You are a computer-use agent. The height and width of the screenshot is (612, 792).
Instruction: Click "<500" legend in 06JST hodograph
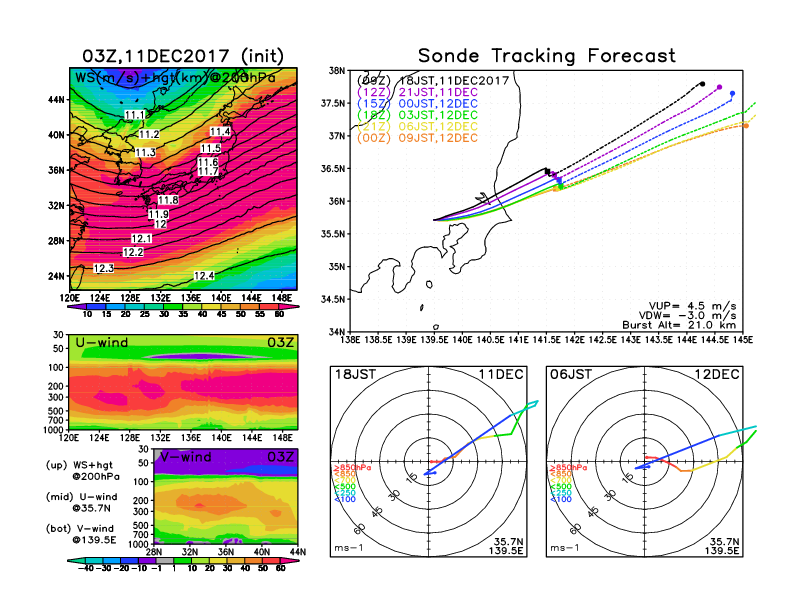561,487
